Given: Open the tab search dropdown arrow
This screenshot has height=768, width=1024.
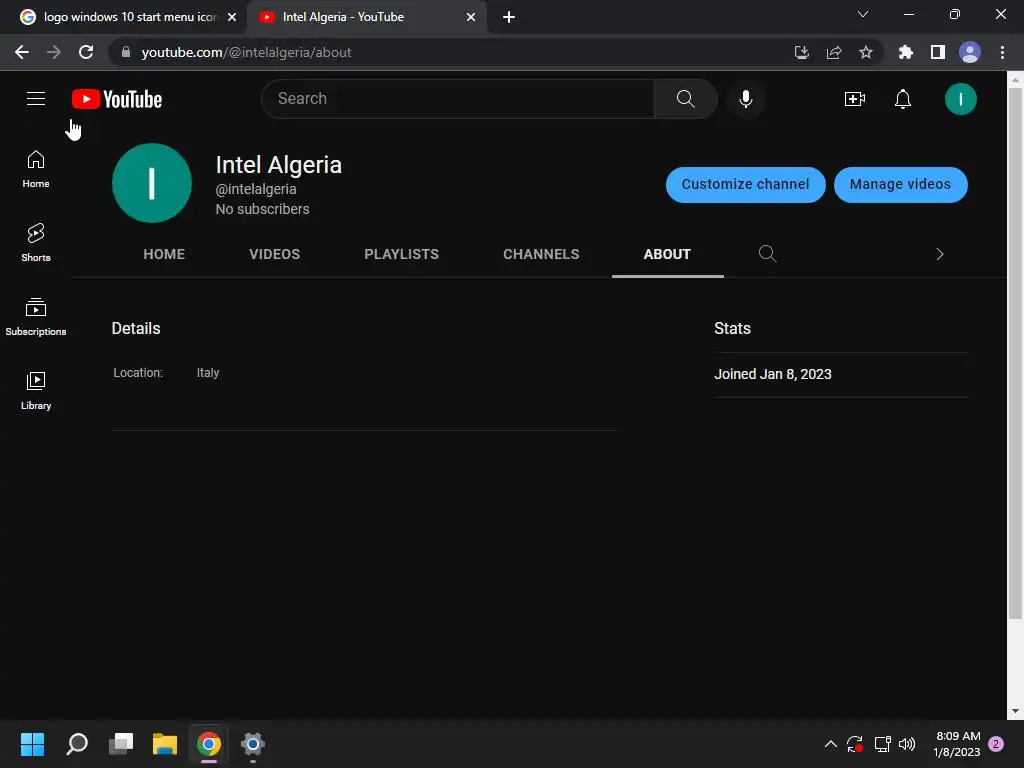Looking at the screenshot, I should pos(863,14).
